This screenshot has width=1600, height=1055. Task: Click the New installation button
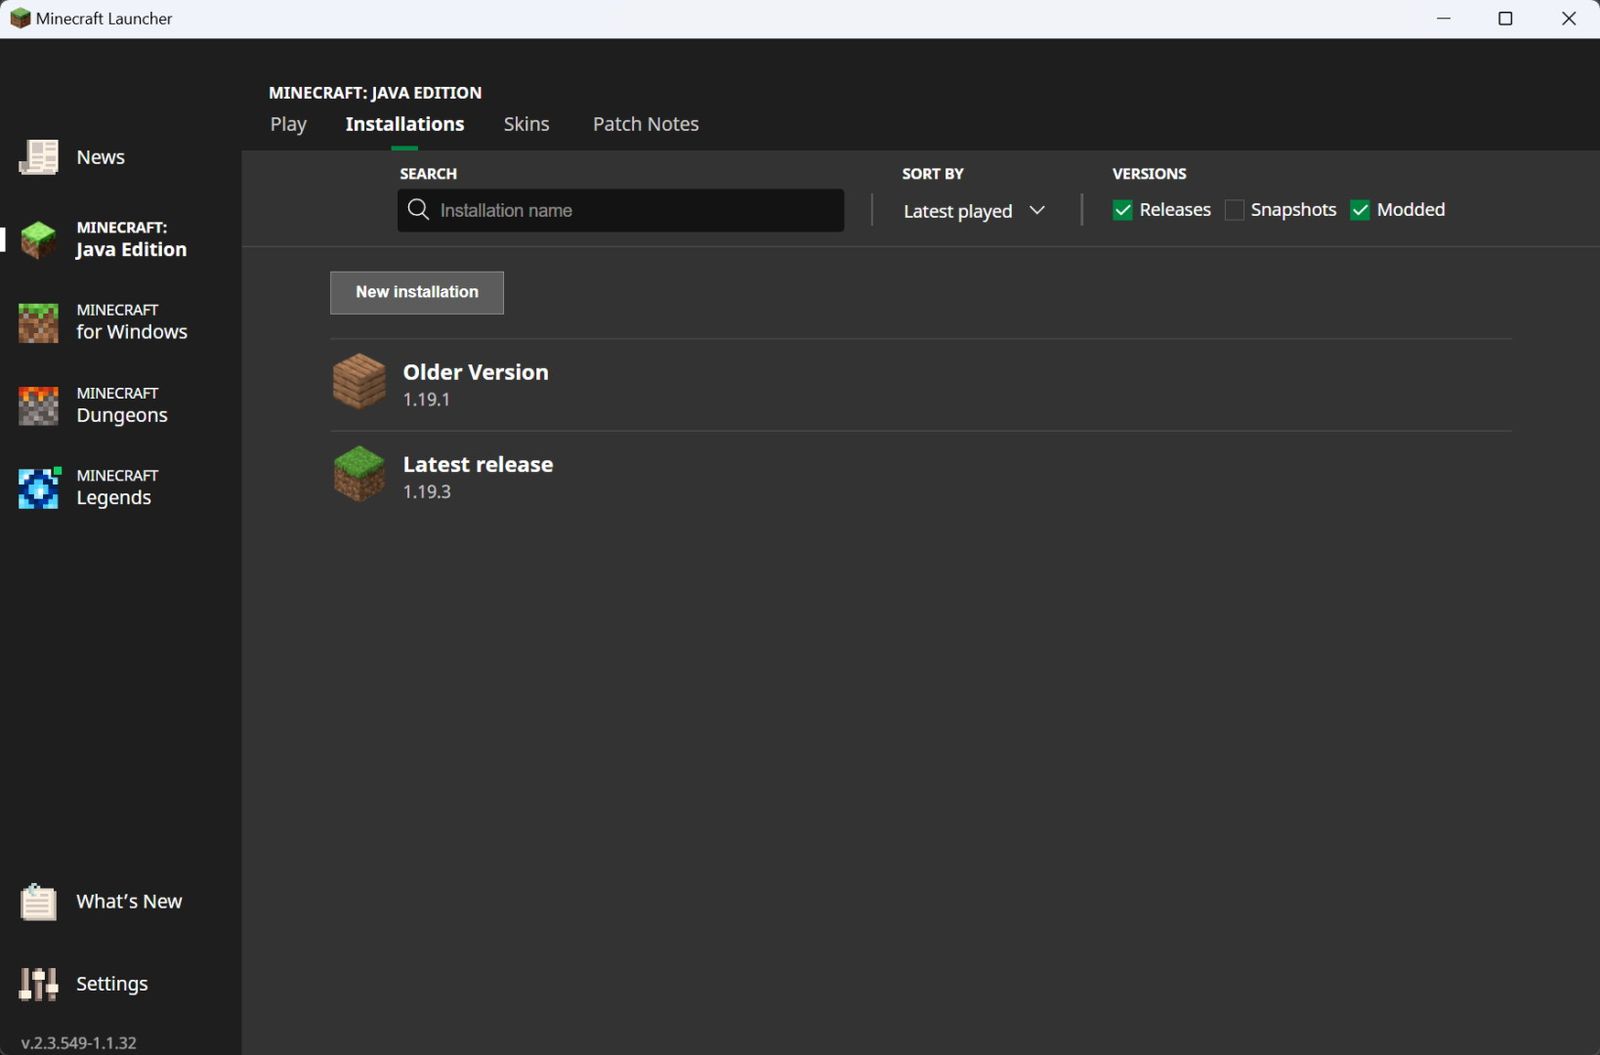click(416, 292)
